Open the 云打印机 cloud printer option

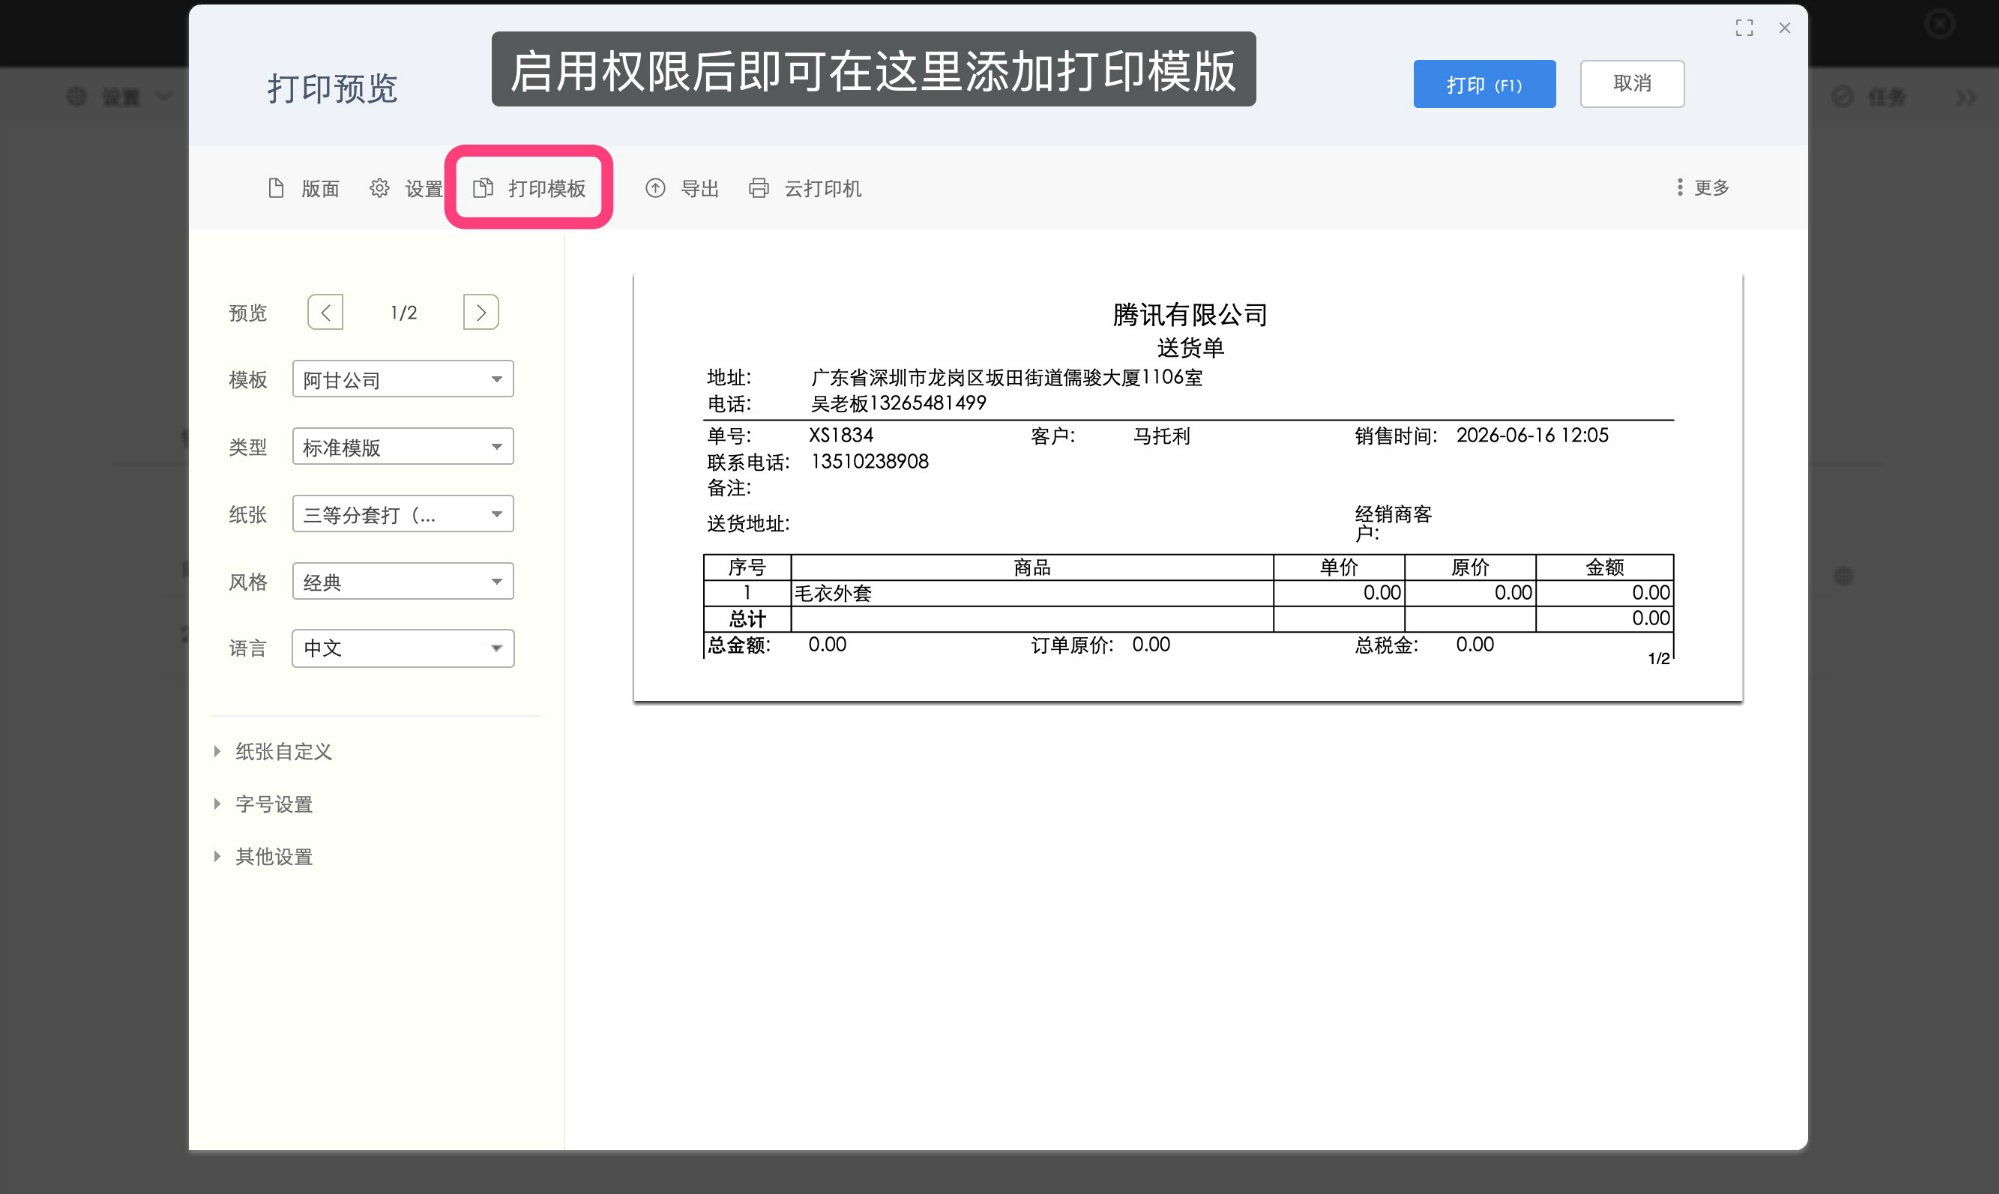click(x=805, y=188)
